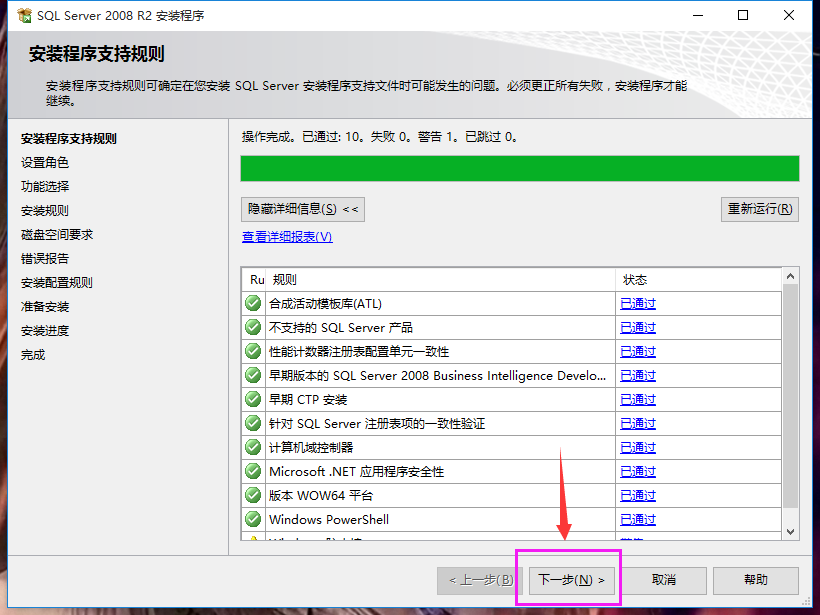
Task: Click green check icon for 性能计数器注册表配置单元一致性
Action: click(253, 351)
